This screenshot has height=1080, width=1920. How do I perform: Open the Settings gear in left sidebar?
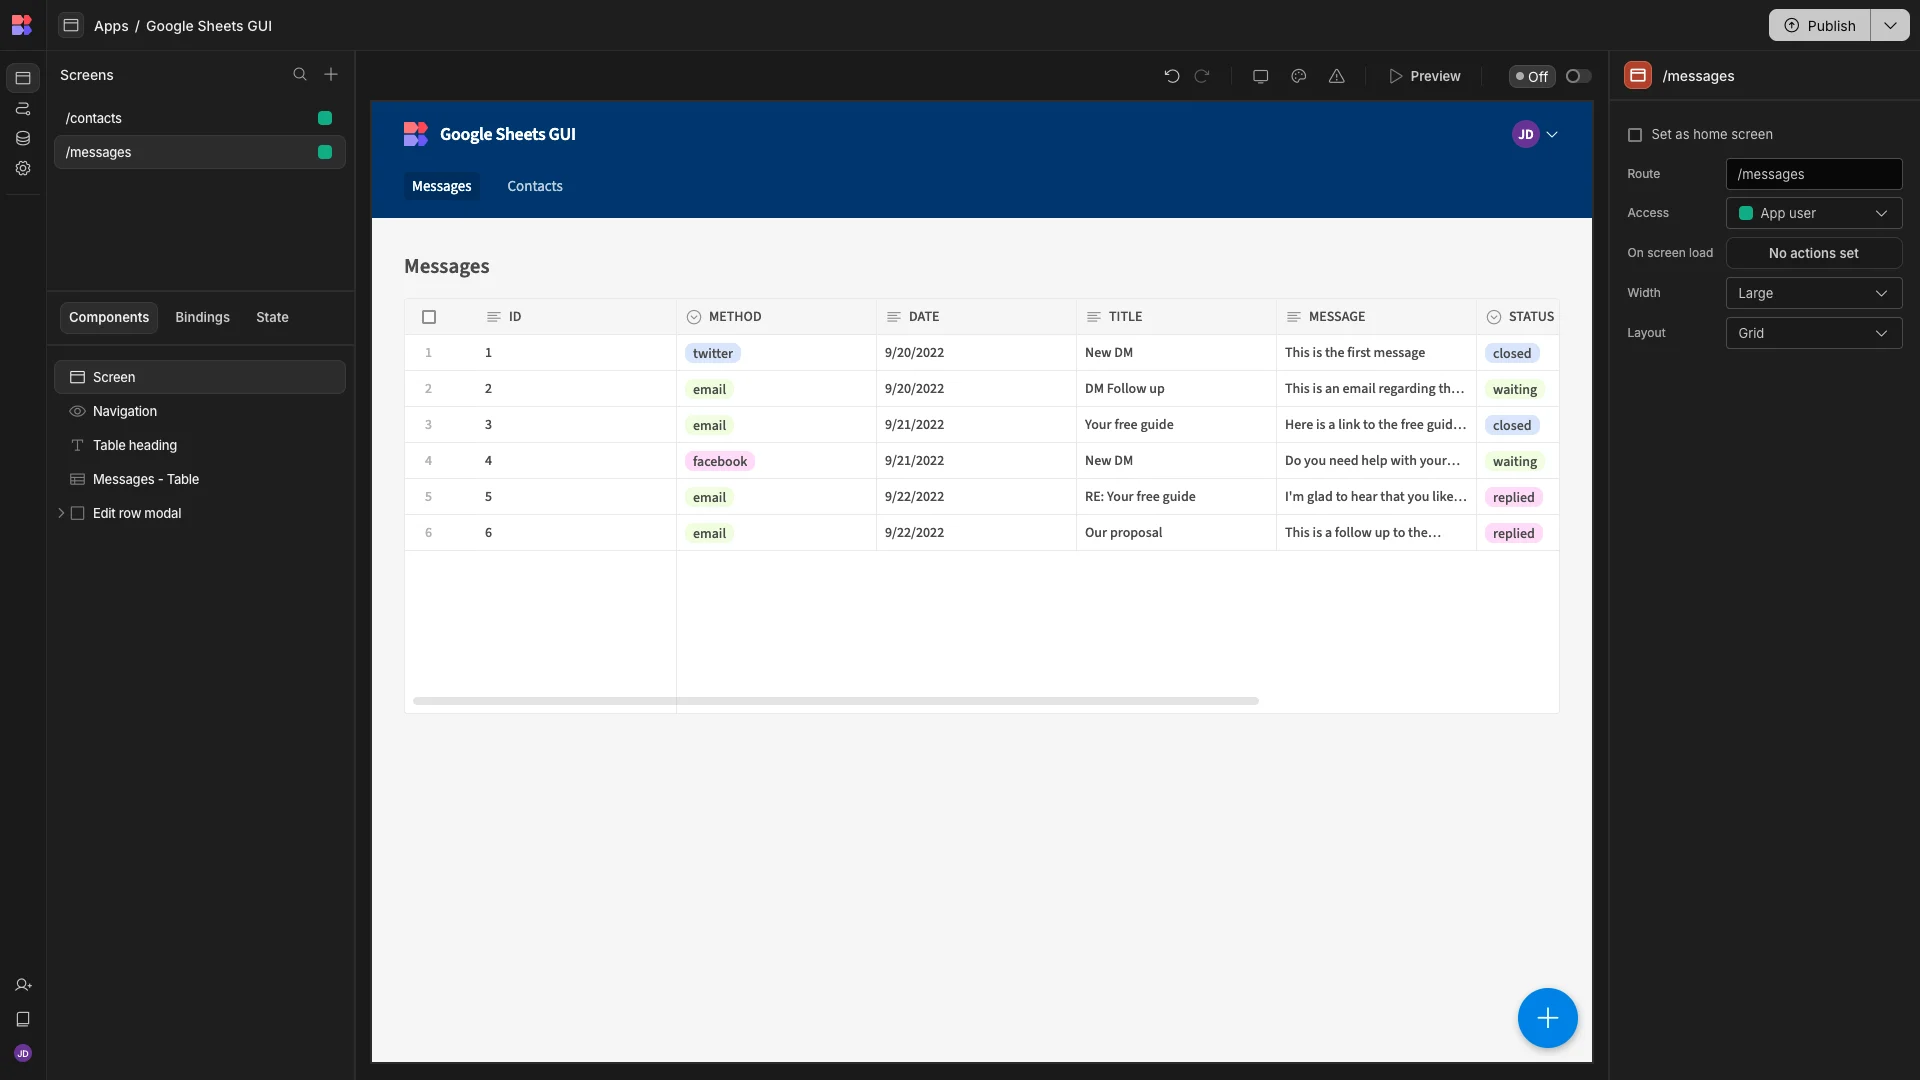pos(23,168)
